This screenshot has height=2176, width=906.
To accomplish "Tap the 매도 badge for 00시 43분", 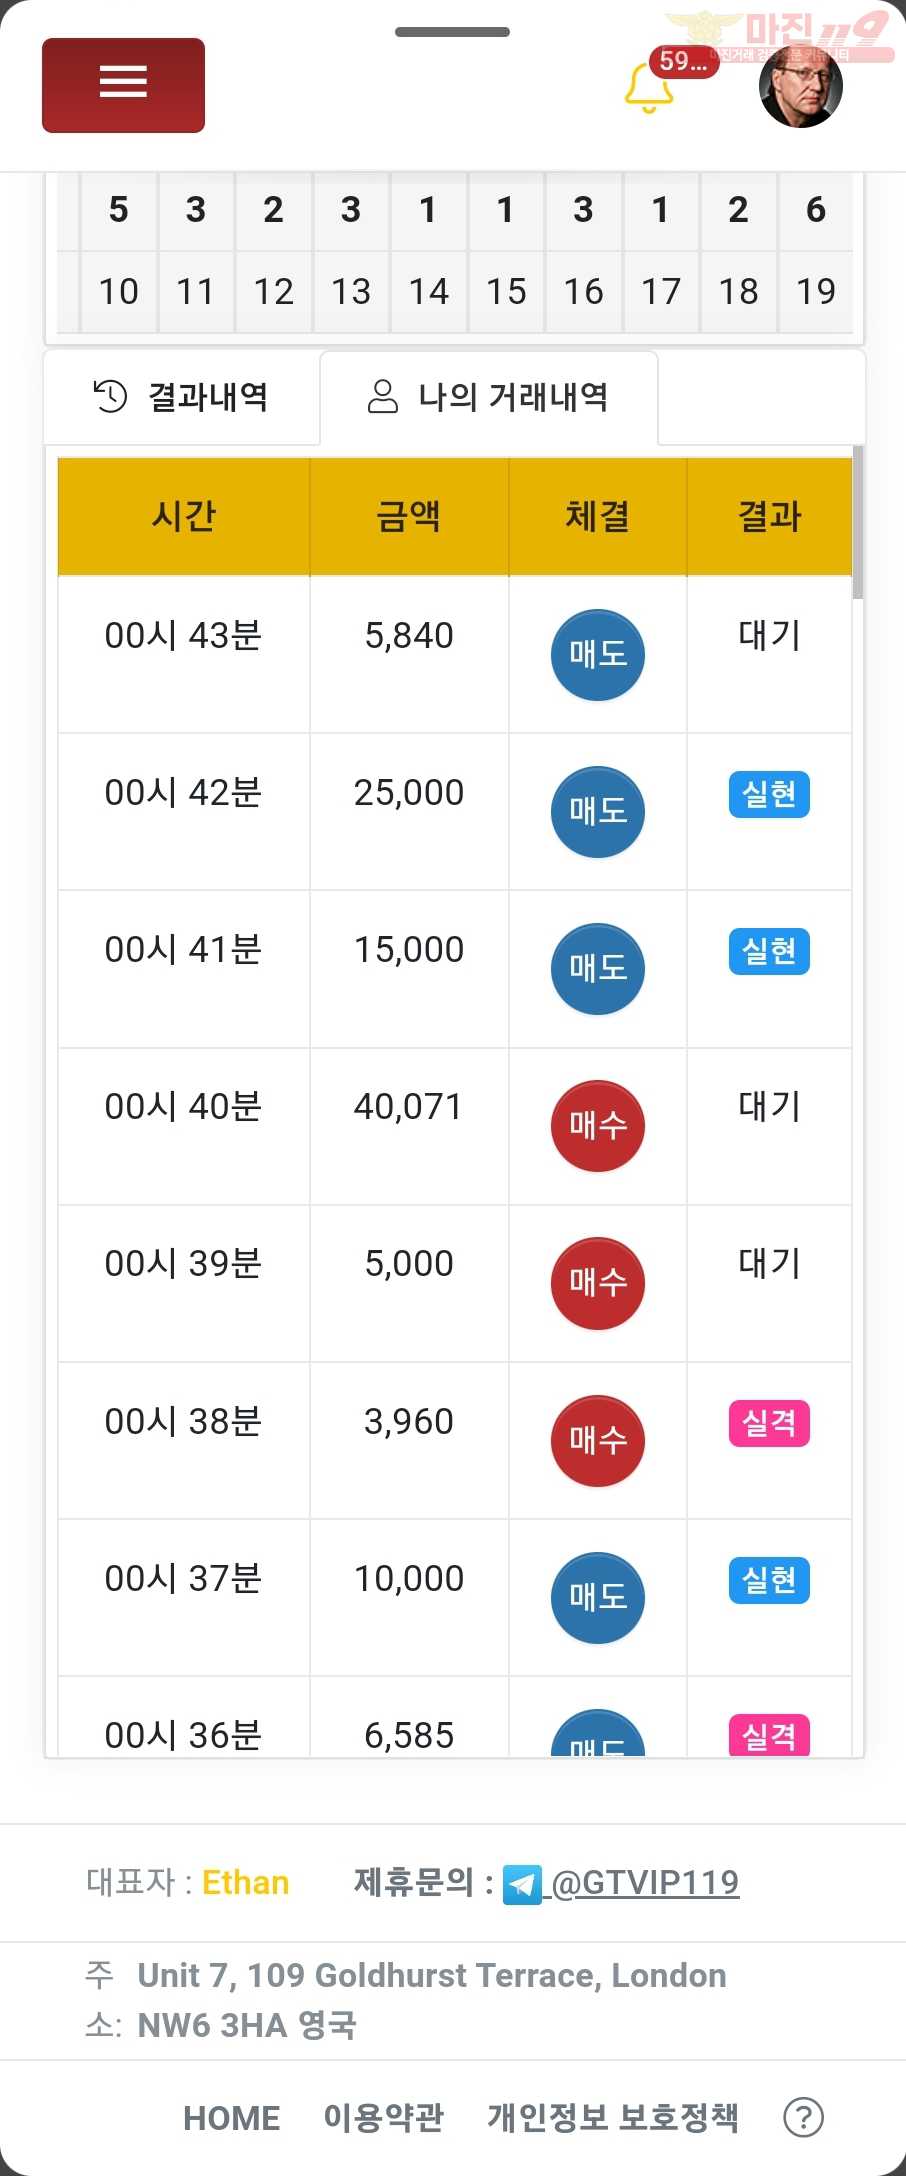I will click(x=598, y=655).
